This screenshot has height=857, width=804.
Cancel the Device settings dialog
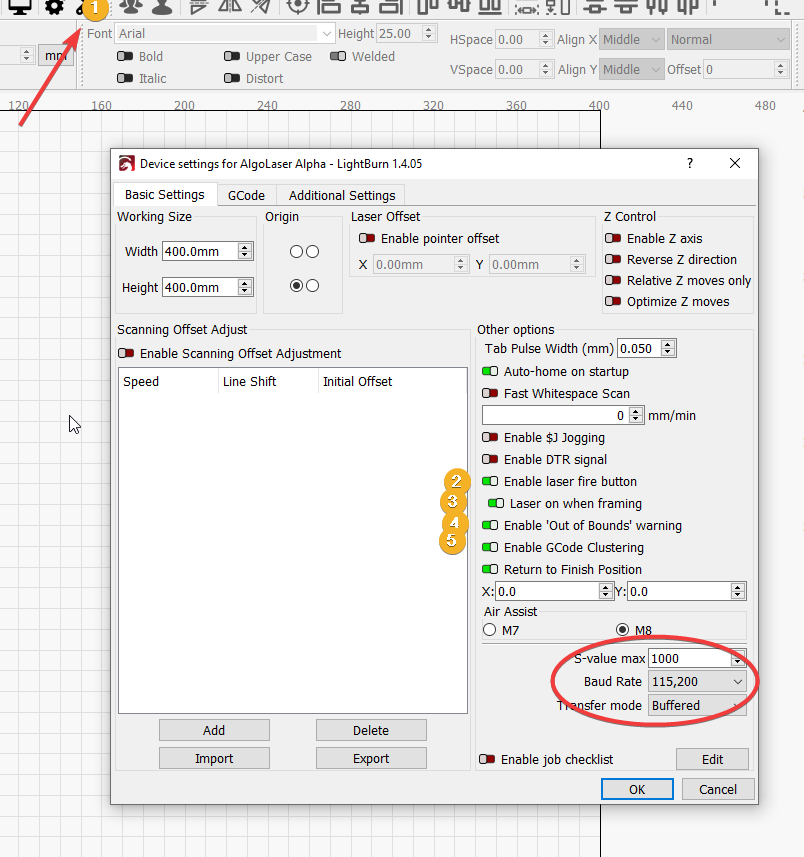(x=718, y=789)
